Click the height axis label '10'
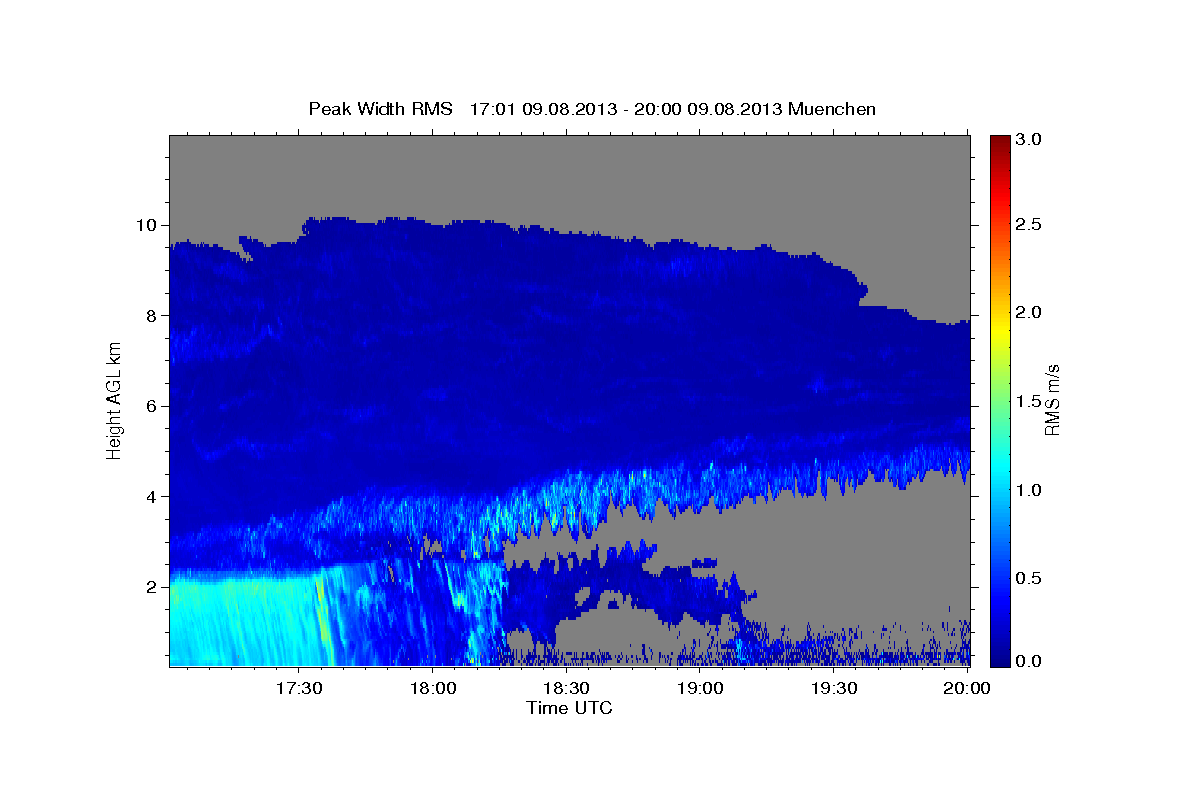The height and width of the screenshot is (800, 1200). click(x=149, y=225)
